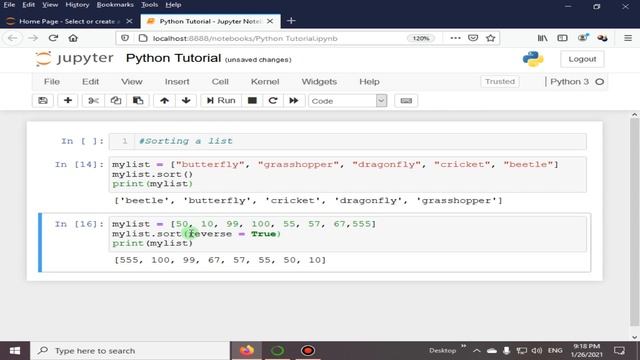This screenshot has width=640, height=360.
Task: Bookmark this page star icon
Action: [491, 38]
